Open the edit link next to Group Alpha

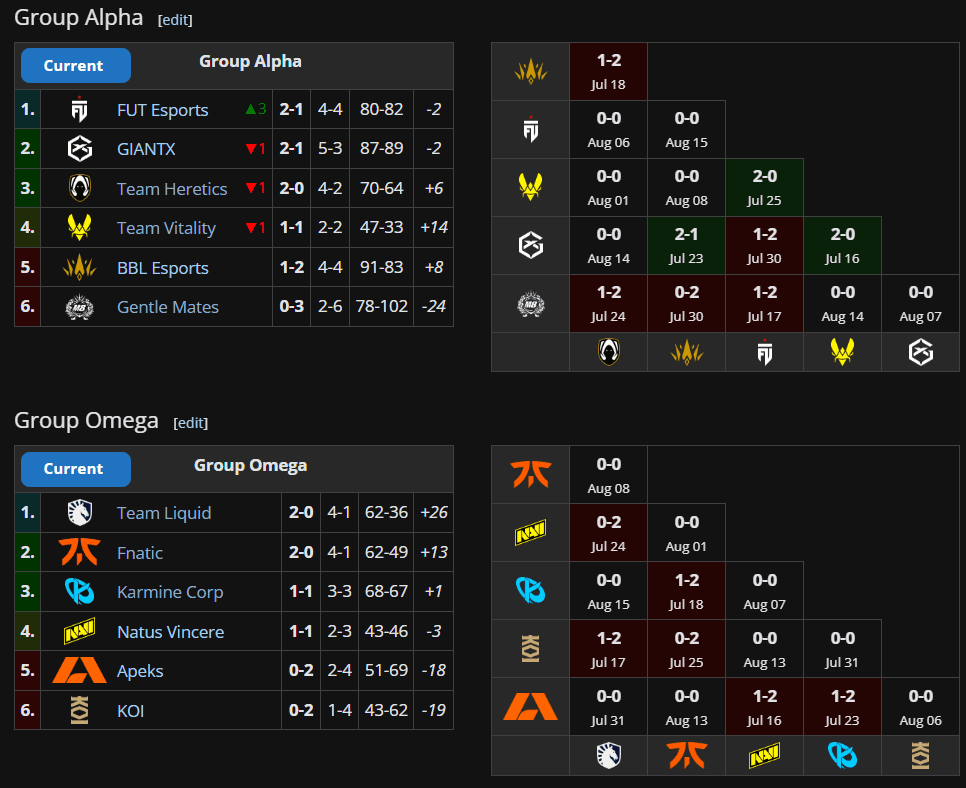[175, 19]
